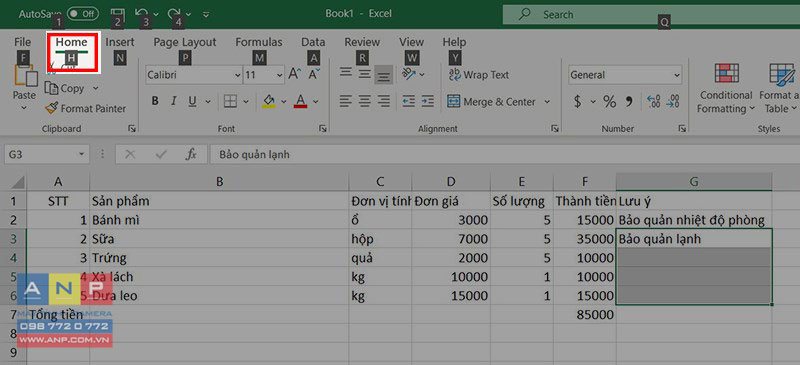Open the Alignment group dialog launcher
The width and height of the screenshot is (800, 365).
coord(555,129)
